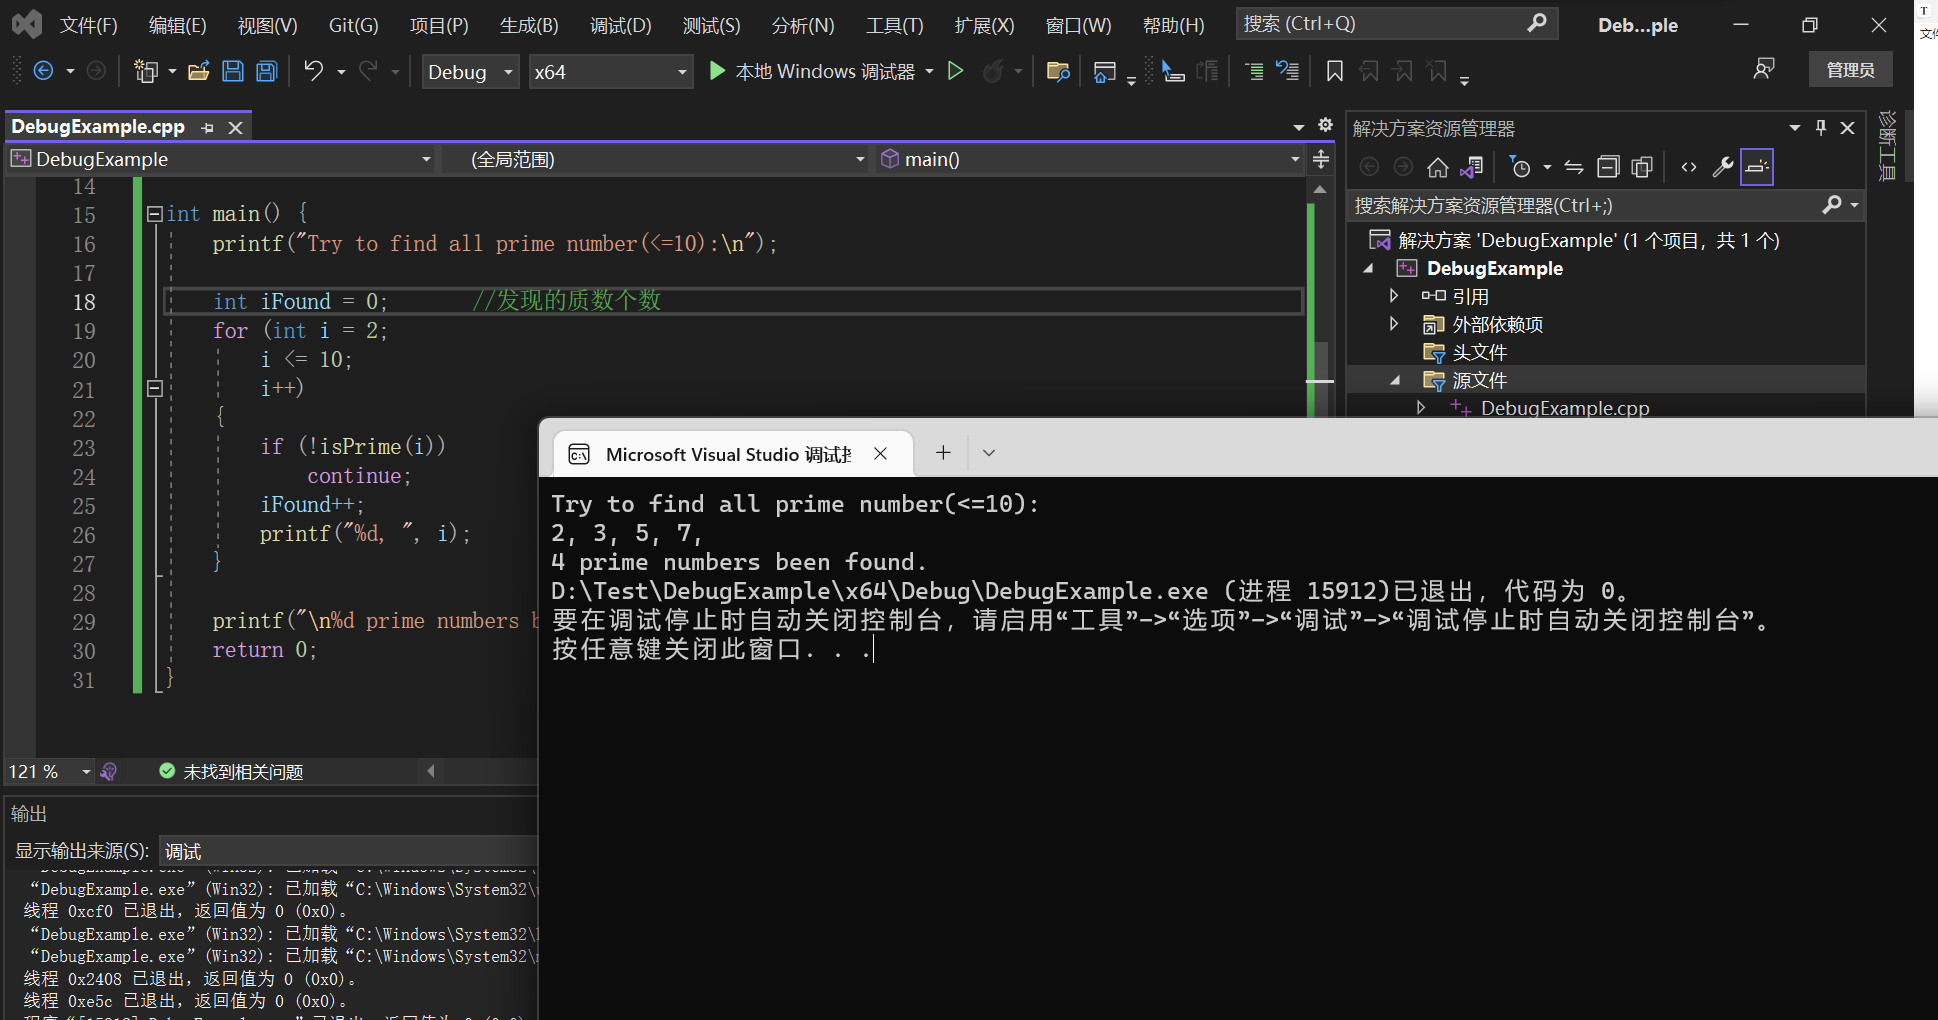This screenshot has height=1020, width=1938.
Task: Select DebugExample.cpp in Solution Explorer
Action: (1564, 408)
